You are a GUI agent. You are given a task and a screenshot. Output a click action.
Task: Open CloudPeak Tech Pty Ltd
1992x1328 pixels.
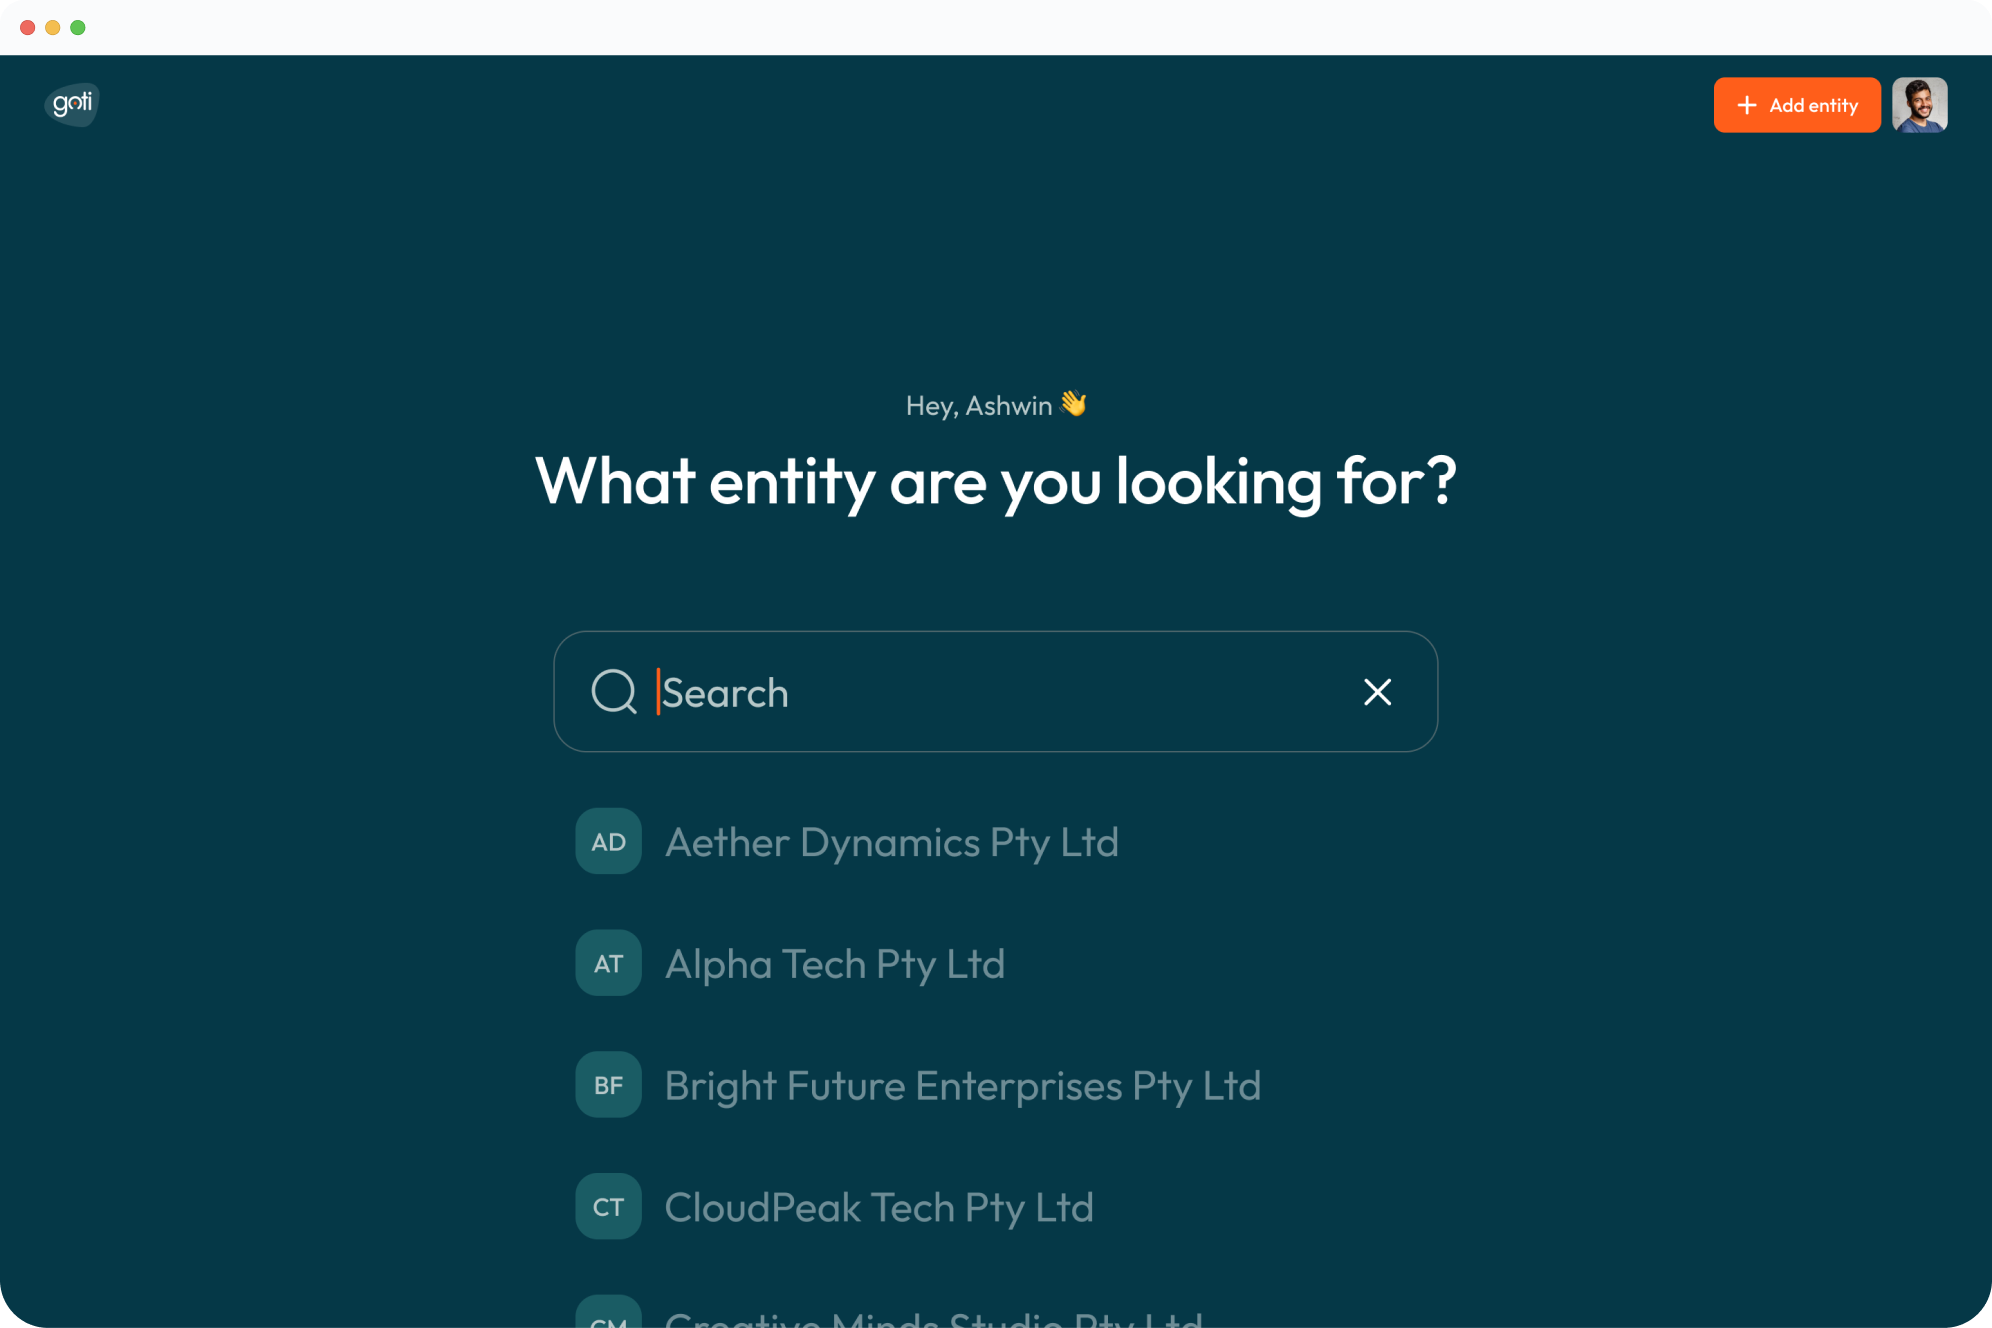[x=879, y=1208]
